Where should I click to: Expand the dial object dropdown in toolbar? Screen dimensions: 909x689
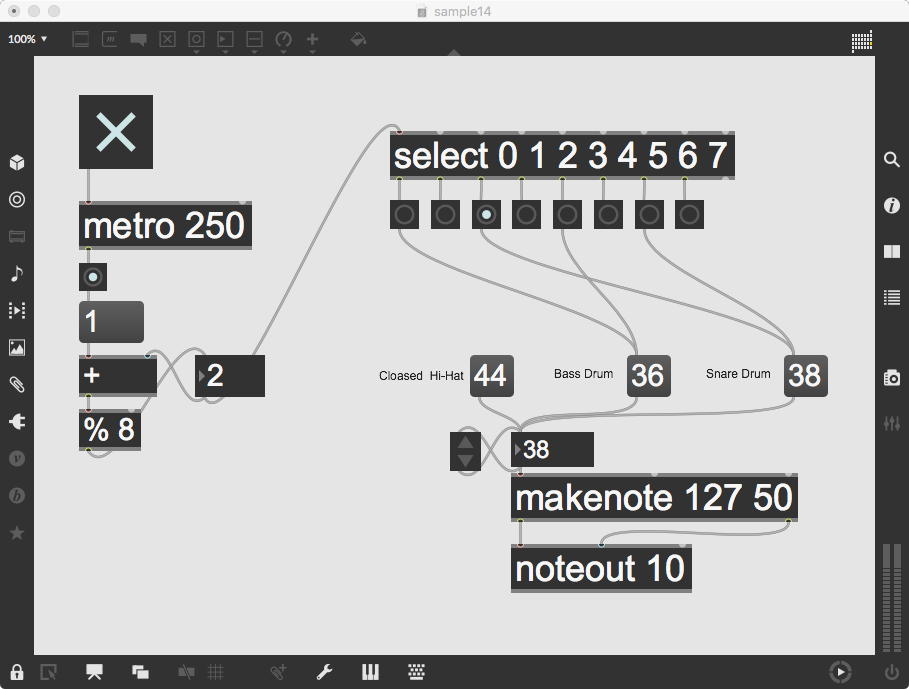point(283,52)
